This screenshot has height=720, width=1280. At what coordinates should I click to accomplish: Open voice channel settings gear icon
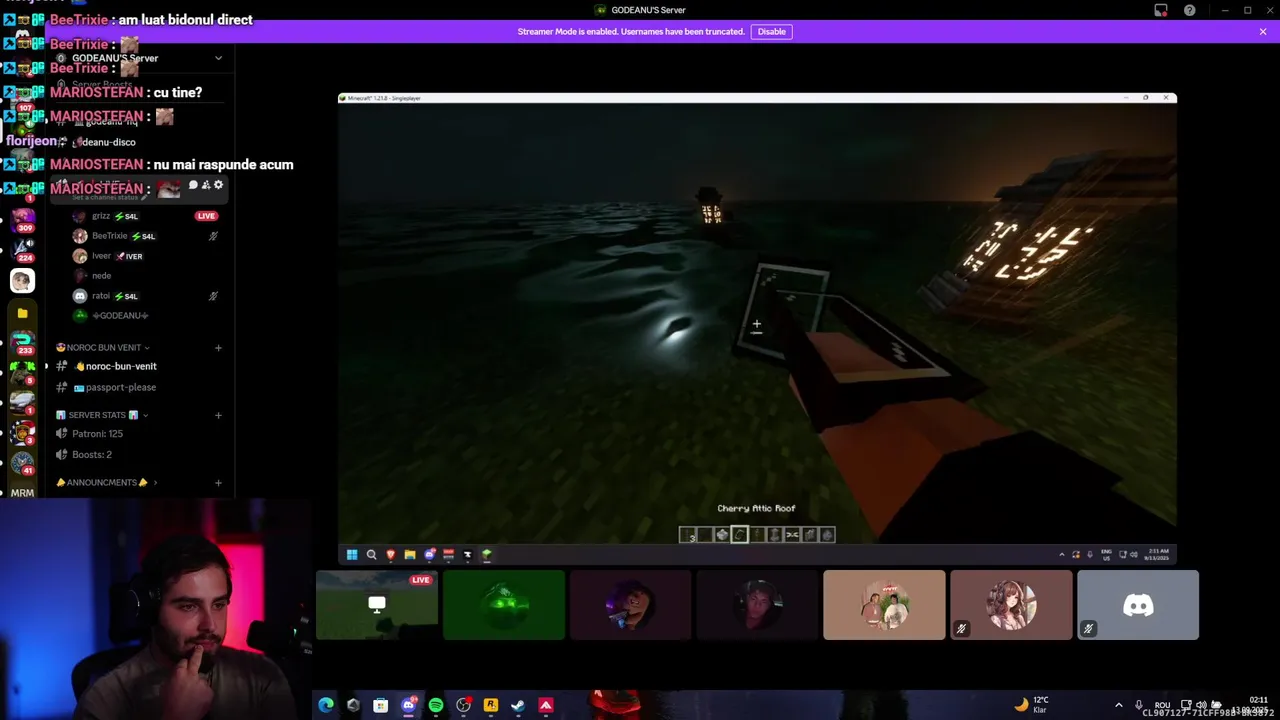coord(218,185)
